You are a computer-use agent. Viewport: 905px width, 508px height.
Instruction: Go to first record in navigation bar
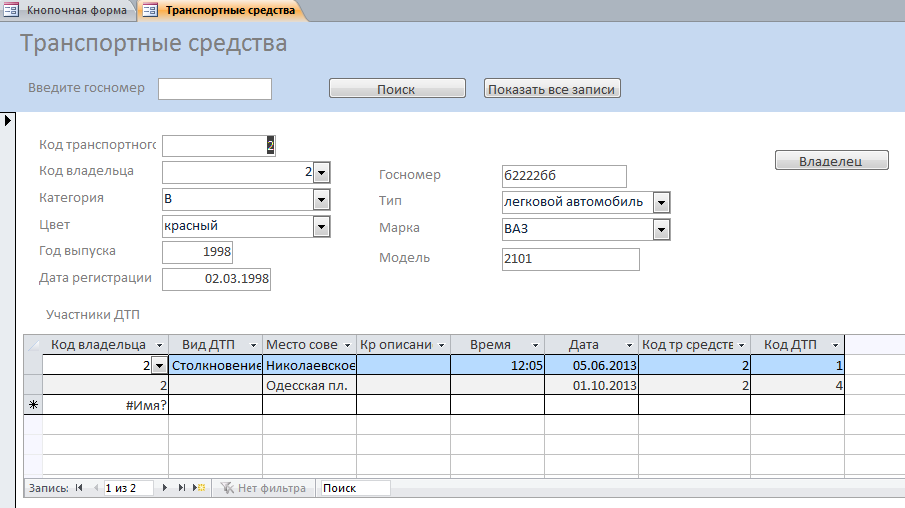tap(79, 488)
